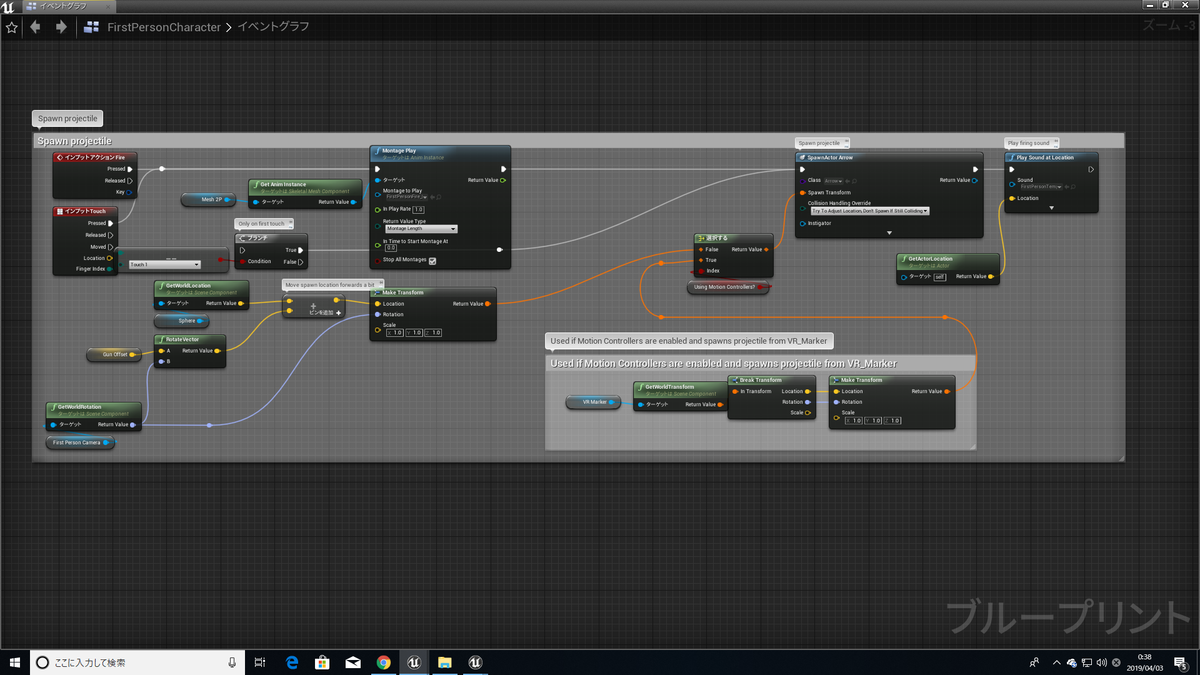Open the Touch 1 dropdown on the equals node

pyautogui.click(x=164, y=264)
